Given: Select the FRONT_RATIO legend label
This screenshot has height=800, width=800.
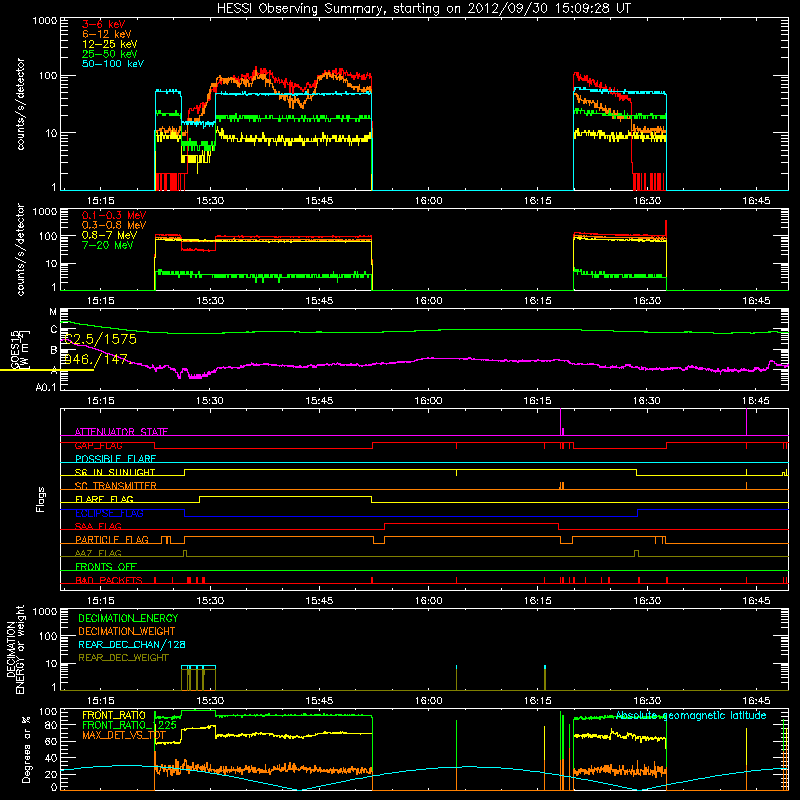Looking at the screenshot, I should 114,715.
